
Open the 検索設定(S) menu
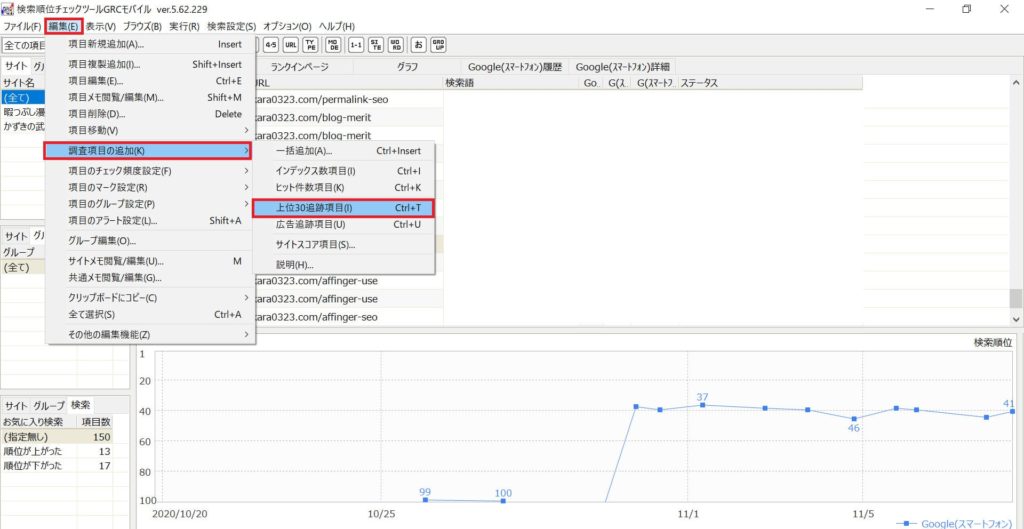(x=231, y=27)
